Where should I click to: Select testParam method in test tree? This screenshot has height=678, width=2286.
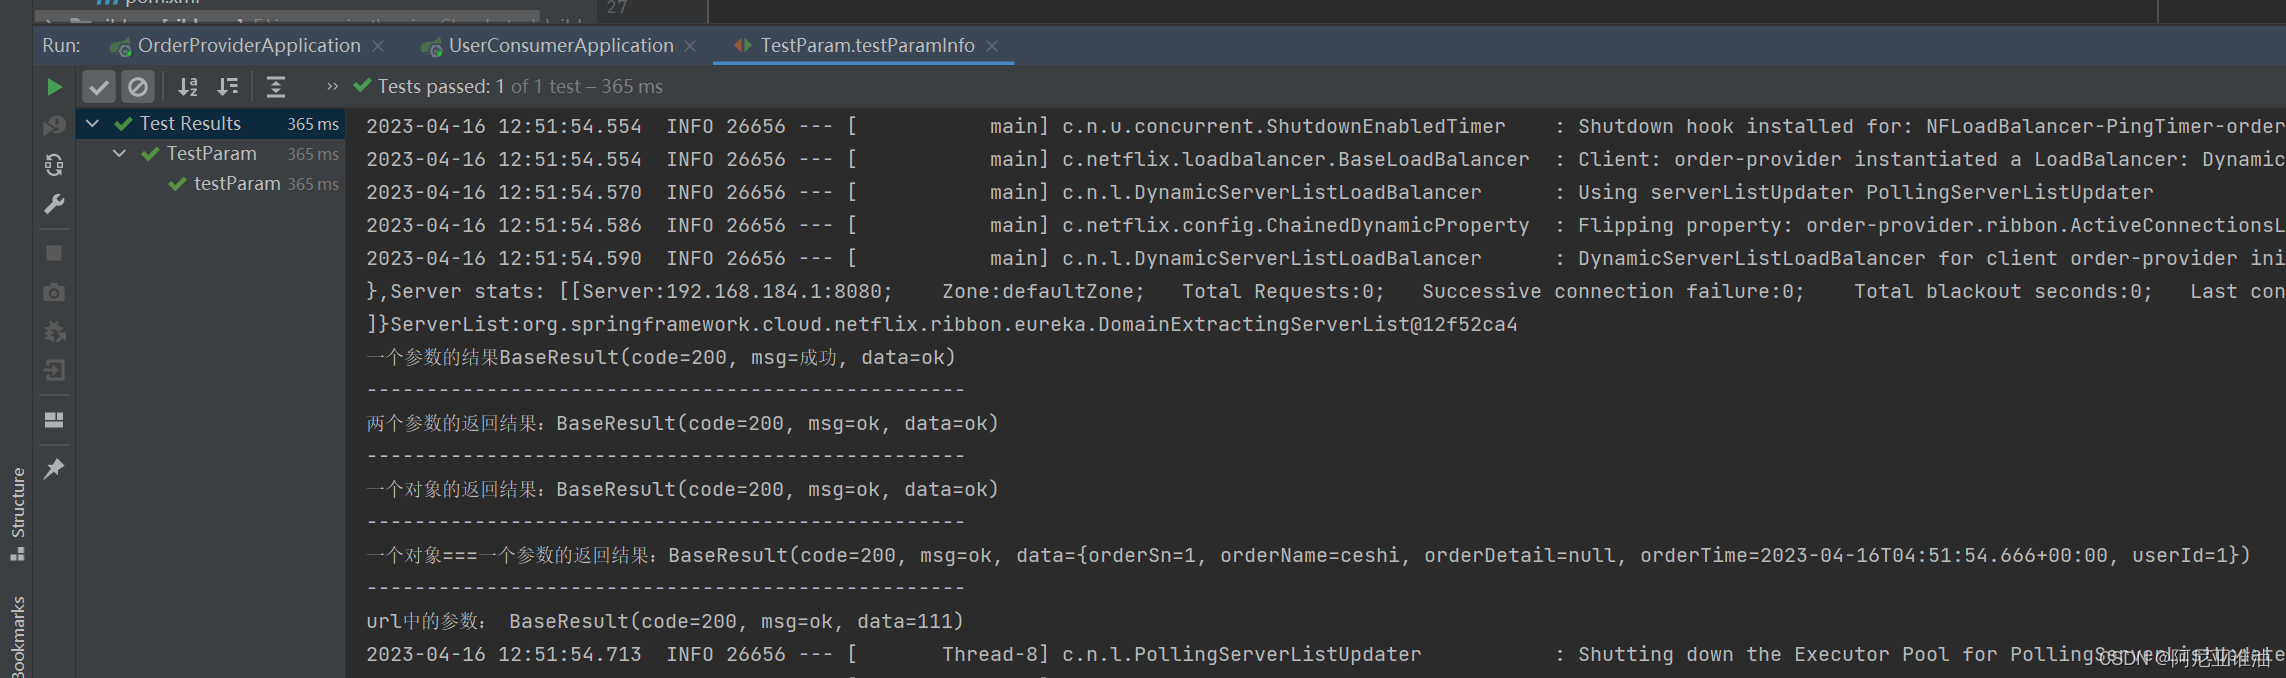point(237,183)
